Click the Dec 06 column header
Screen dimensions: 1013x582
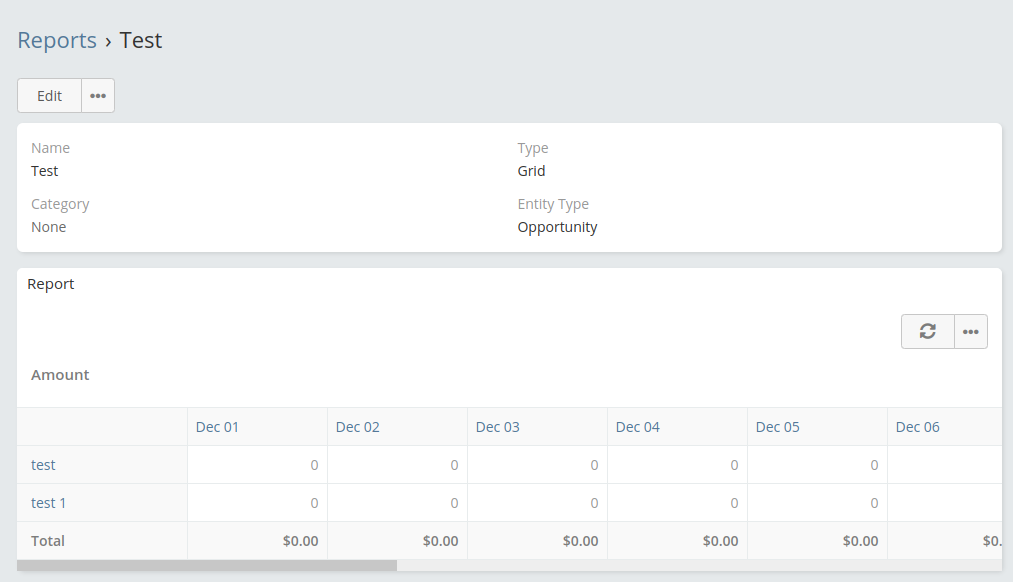point(917,427)
